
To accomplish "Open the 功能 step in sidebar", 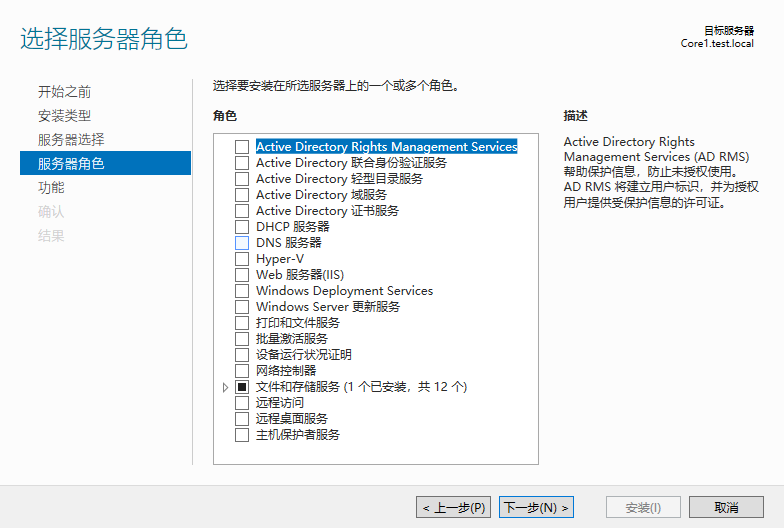I will coord(51,188).
